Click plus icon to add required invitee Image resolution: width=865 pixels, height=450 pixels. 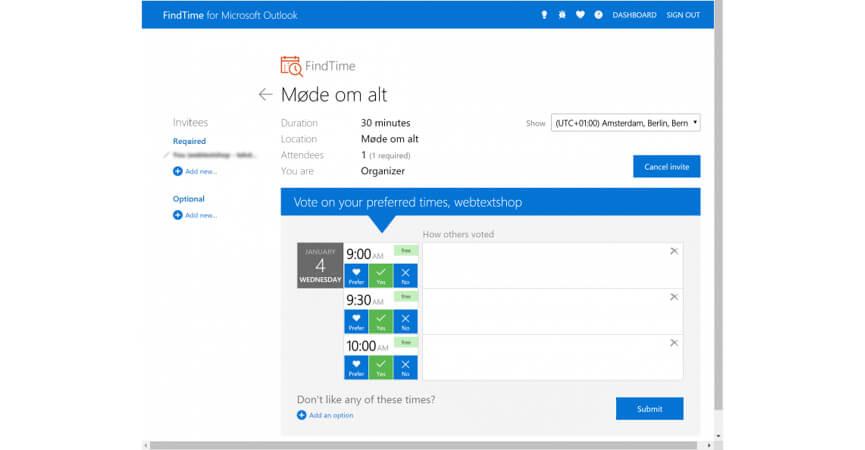177,172
